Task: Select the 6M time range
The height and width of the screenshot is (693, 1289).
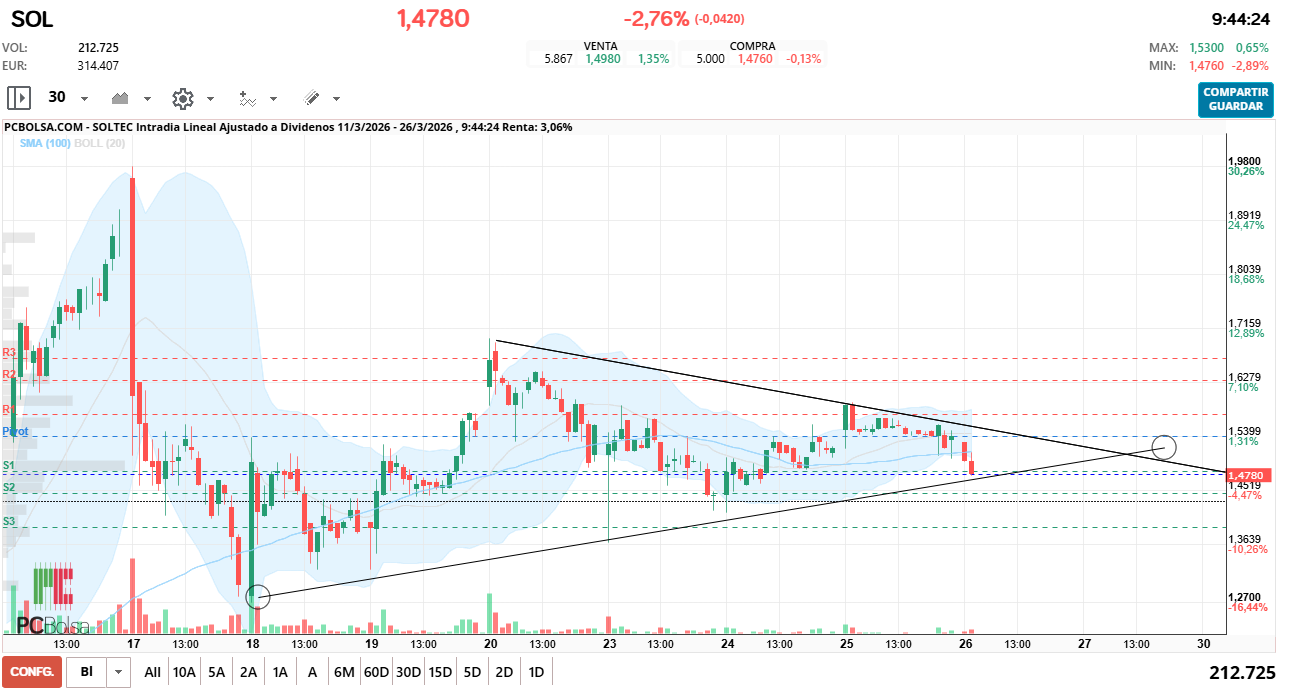Action: tap(344, 673)
